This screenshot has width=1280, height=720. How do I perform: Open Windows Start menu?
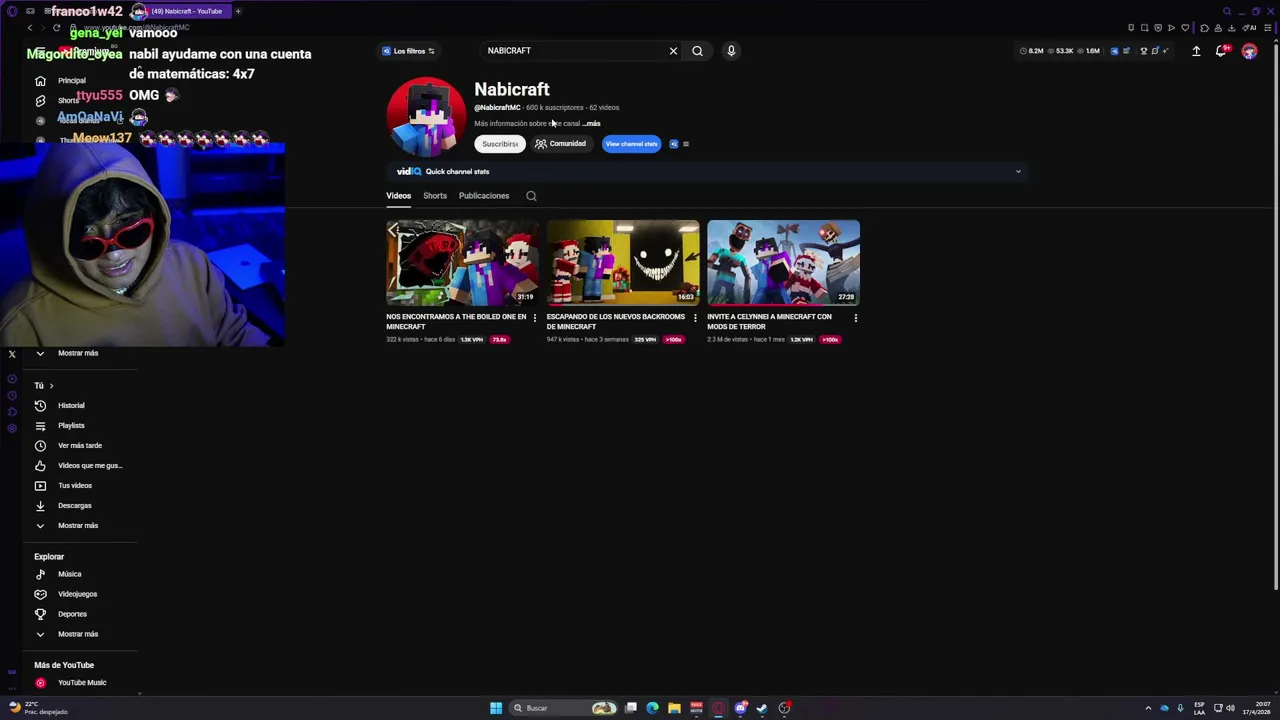pos(496,708)
